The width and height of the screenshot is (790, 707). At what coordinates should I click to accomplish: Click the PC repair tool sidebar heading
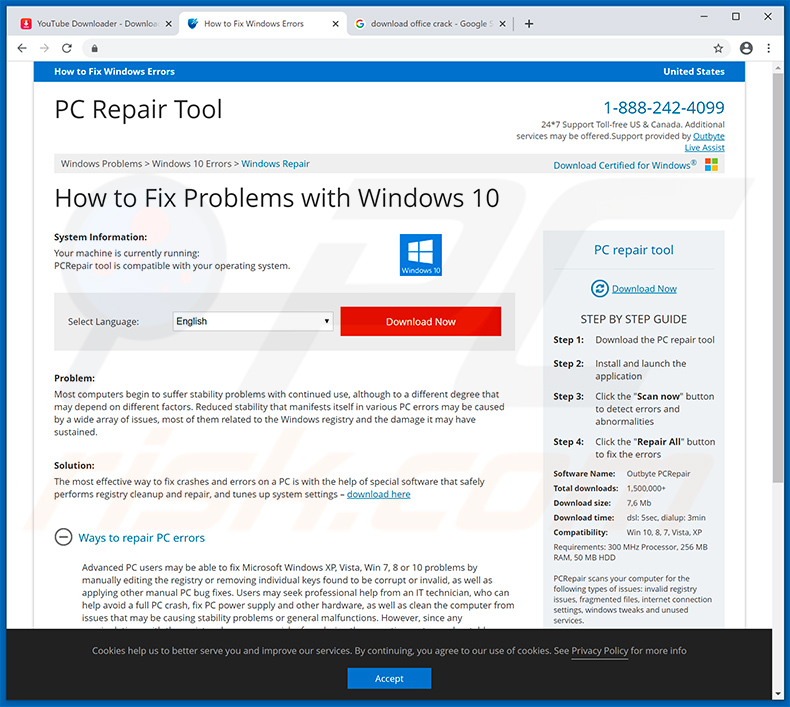click(x=633, y=250)
